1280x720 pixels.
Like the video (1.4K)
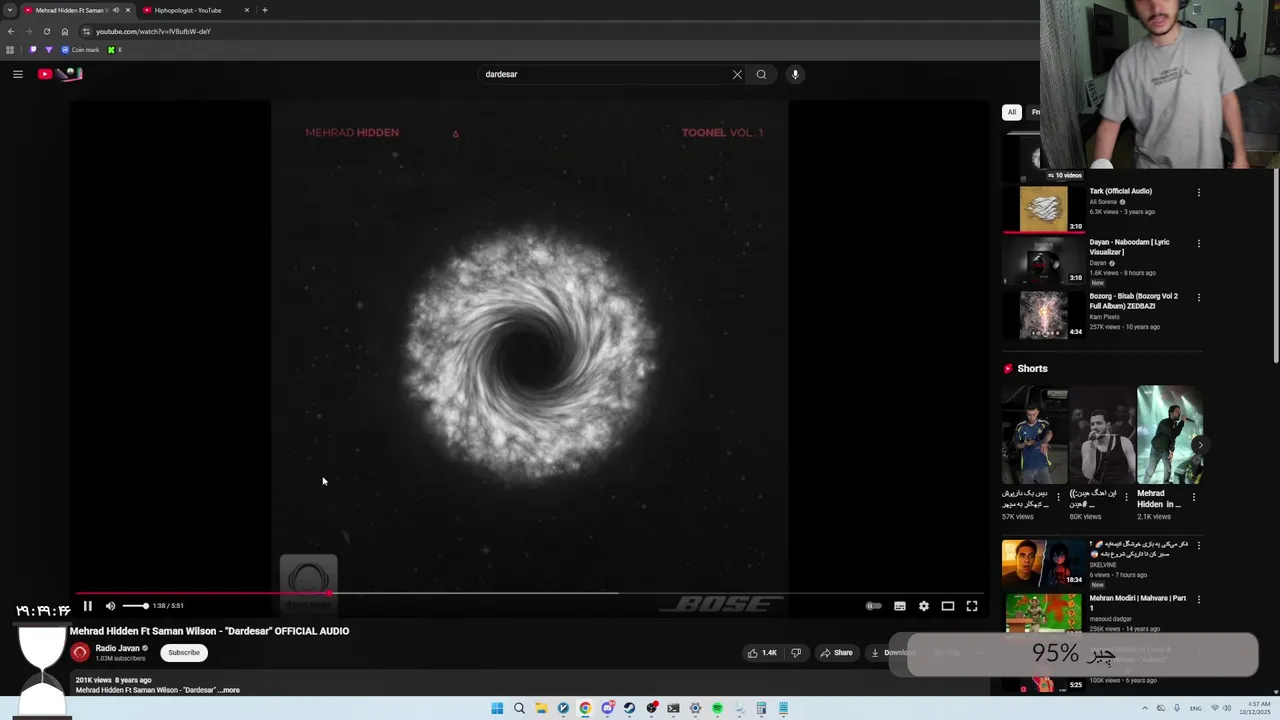coord(762,653)
